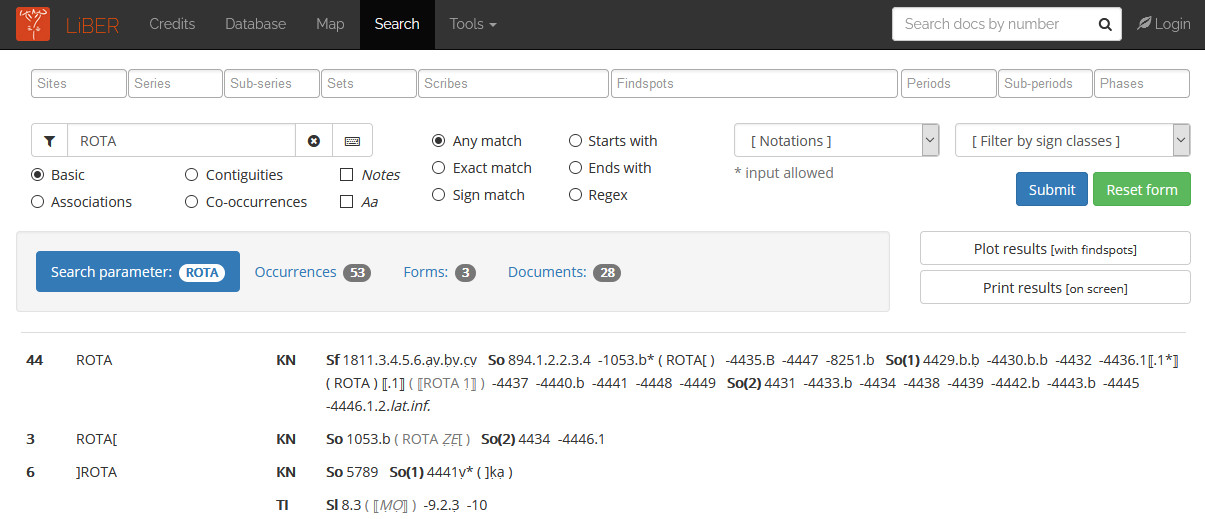The image size is (1205, 519).
Task: Select the Co-occurrences radio option
Action: click(x=192, y=202)
